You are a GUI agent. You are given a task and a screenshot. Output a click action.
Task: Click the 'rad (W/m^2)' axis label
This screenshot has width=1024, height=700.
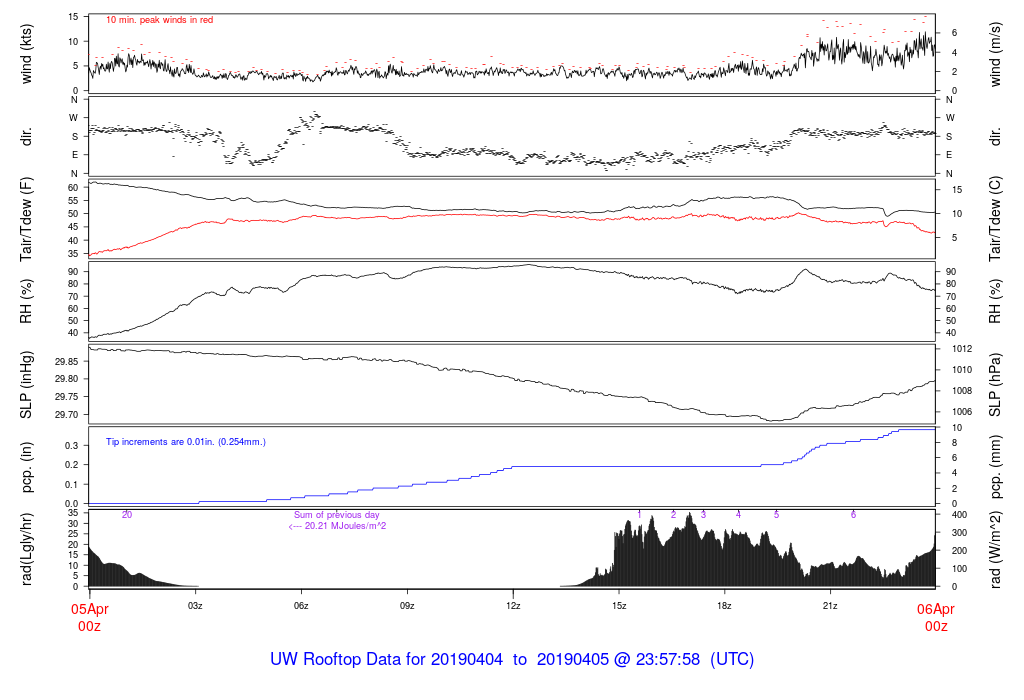995,549
